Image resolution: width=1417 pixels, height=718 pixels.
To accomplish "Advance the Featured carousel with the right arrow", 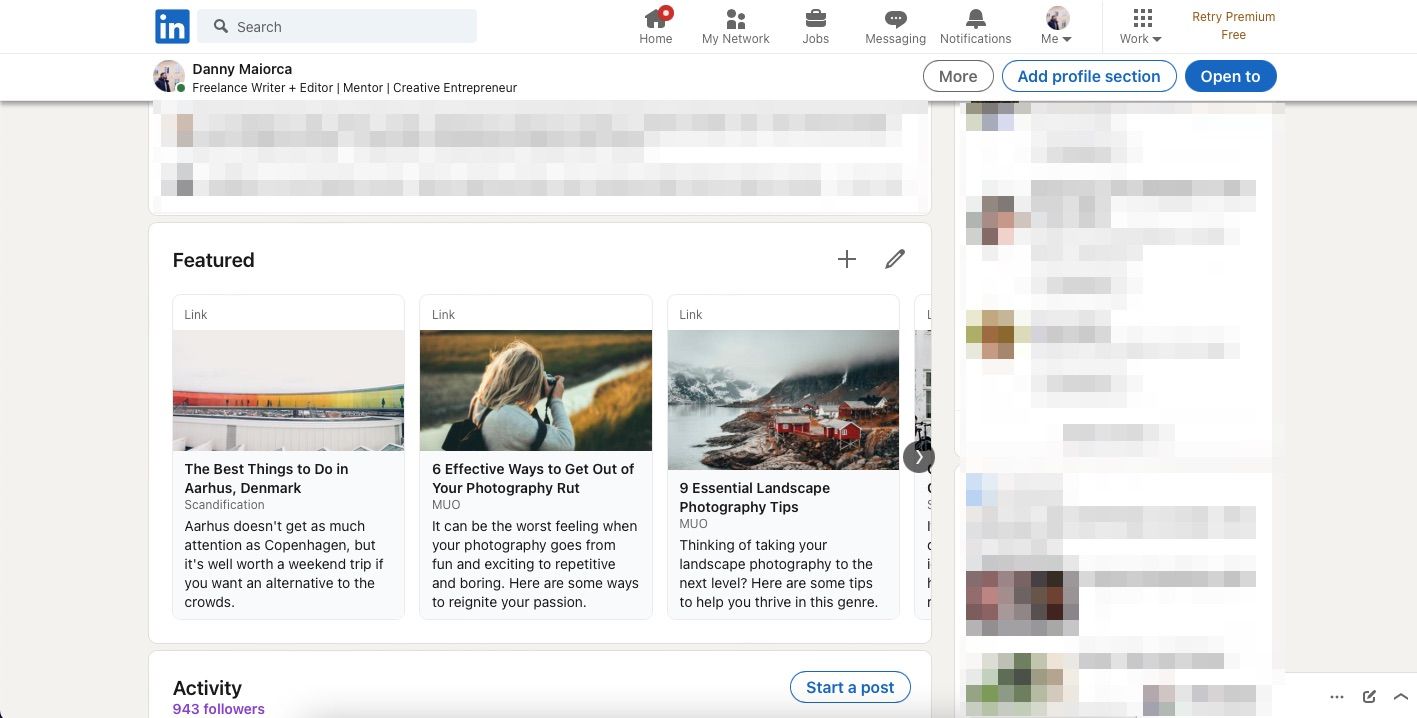I will pyautogui.click(x=917, y=456).
